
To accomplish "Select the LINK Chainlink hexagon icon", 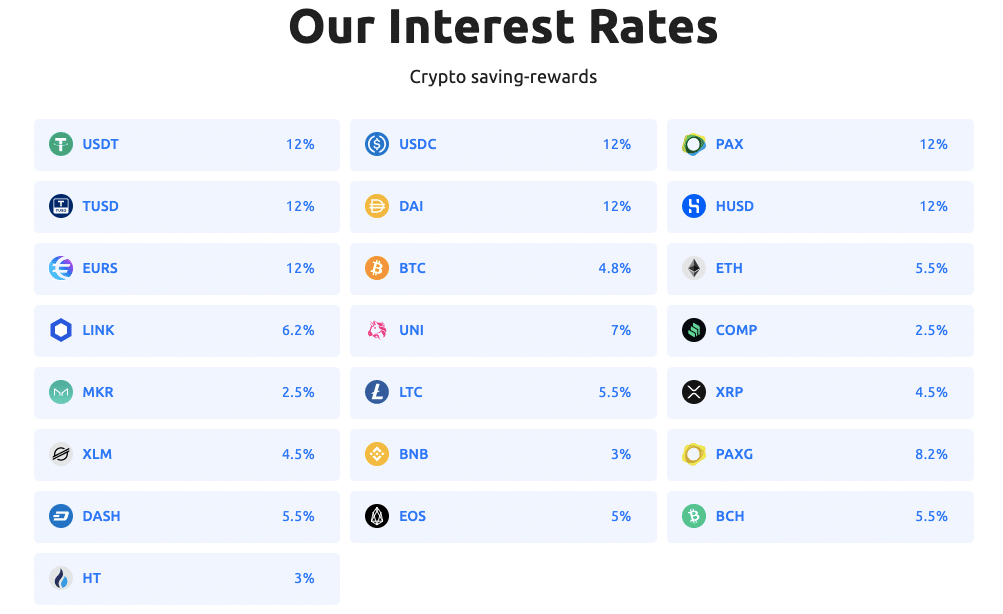I will pos(63,330).
